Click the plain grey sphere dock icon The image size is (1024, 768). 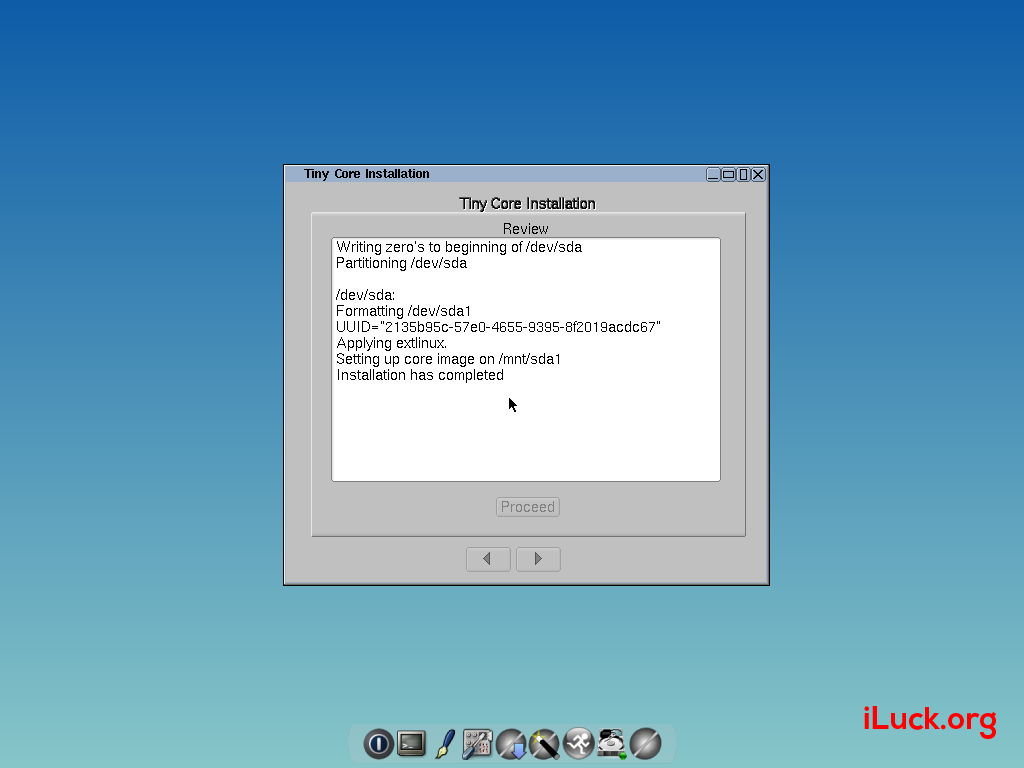(x=645, y=744)
